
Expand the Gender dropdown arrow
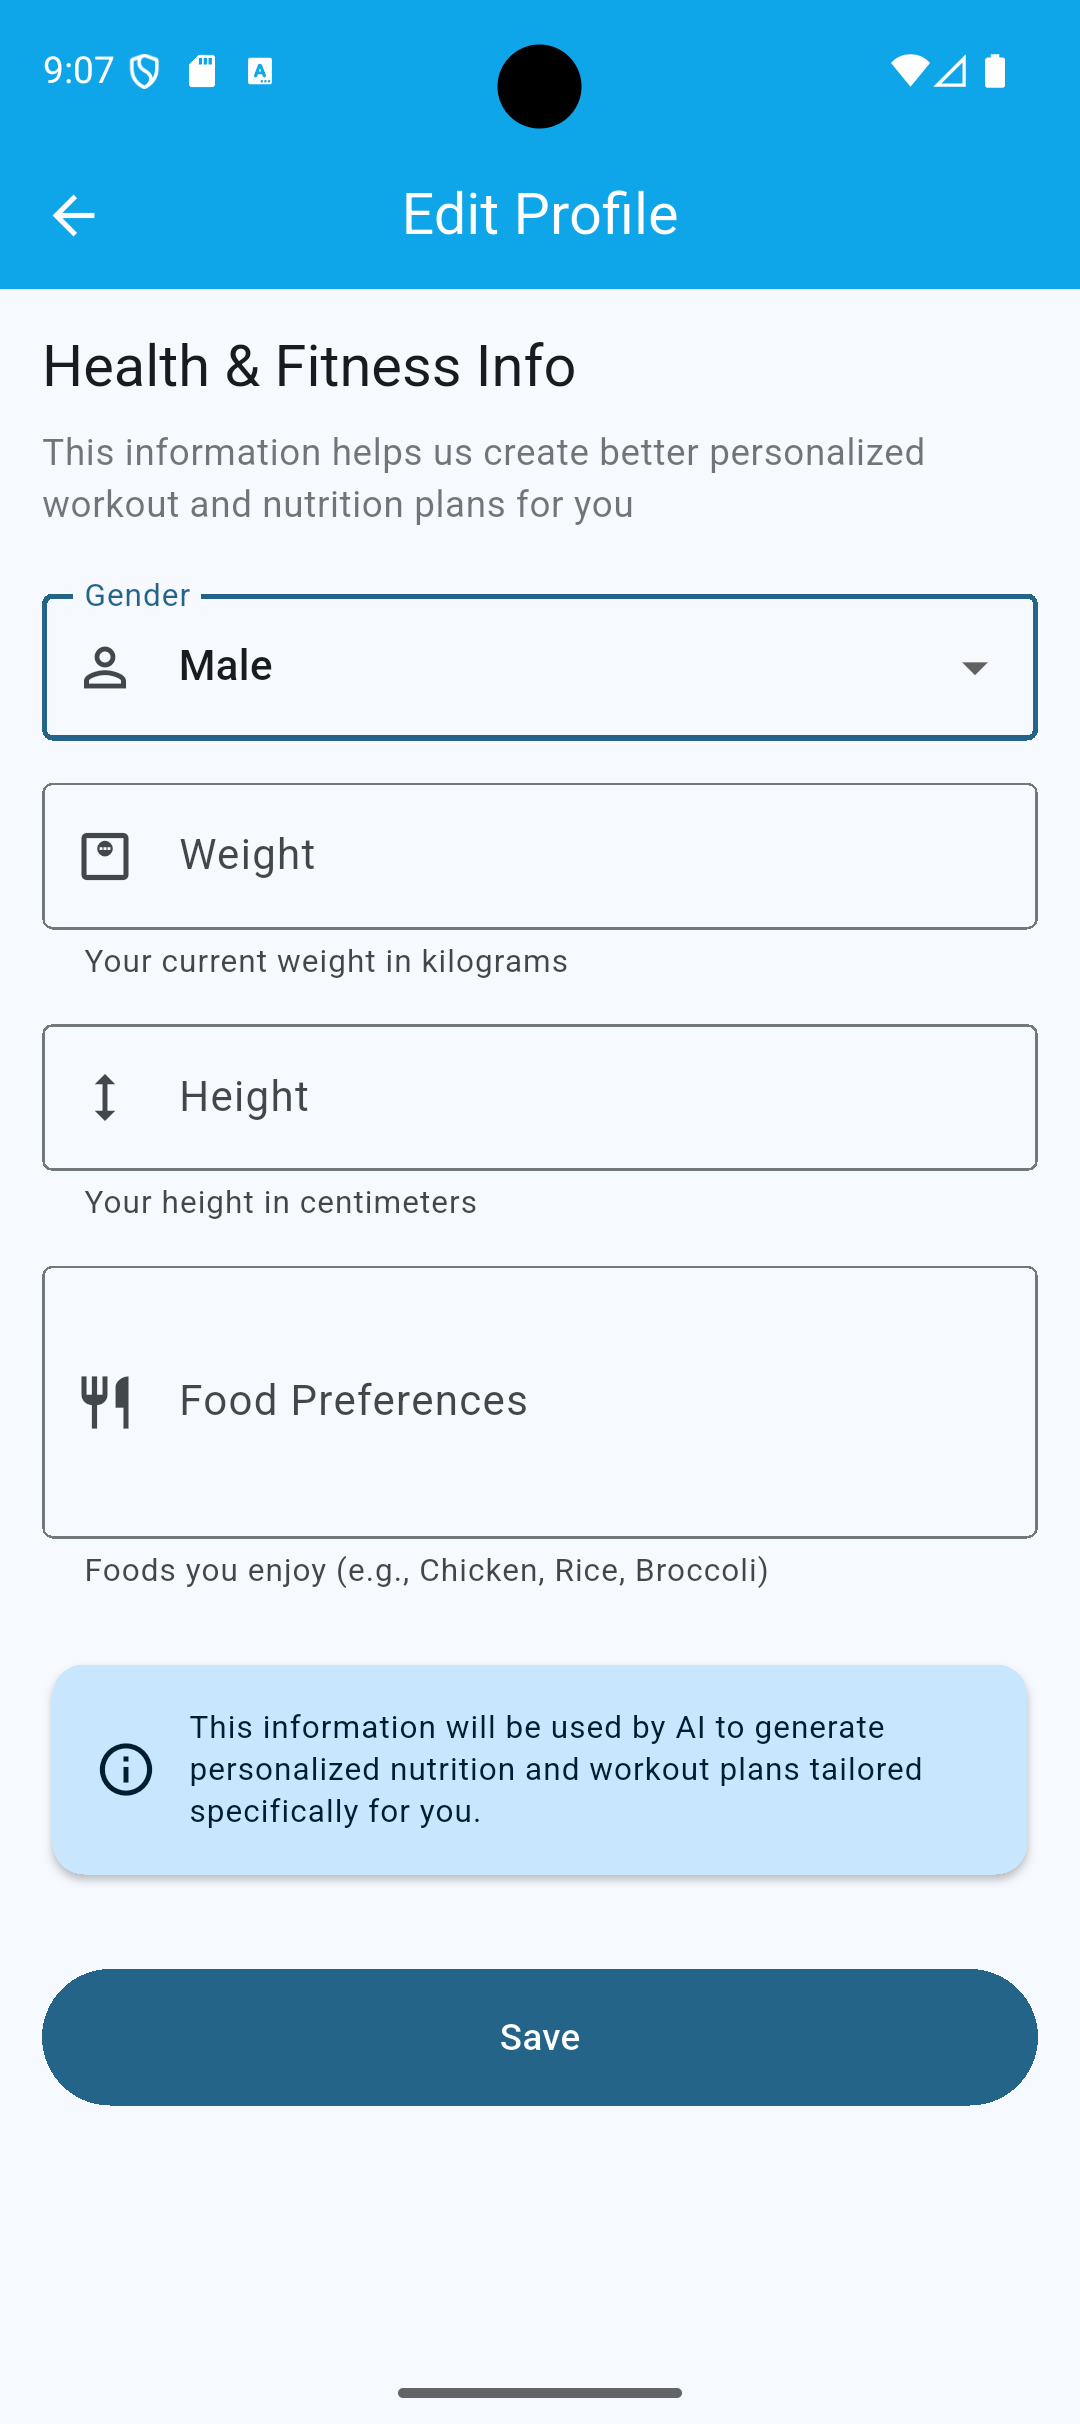pos(975,667)
